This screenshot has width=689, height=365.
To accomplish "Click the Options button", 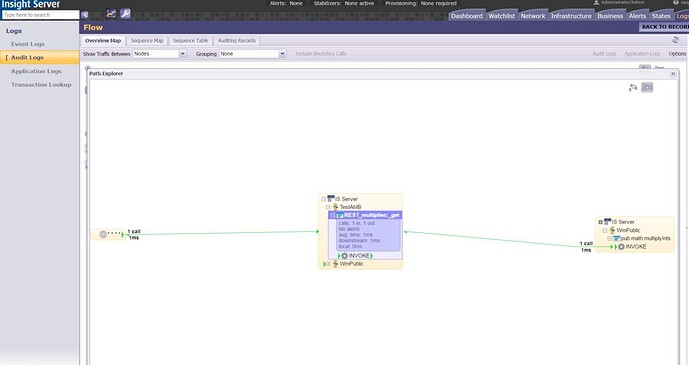I will pyautogui.click(x=677, y=54).
